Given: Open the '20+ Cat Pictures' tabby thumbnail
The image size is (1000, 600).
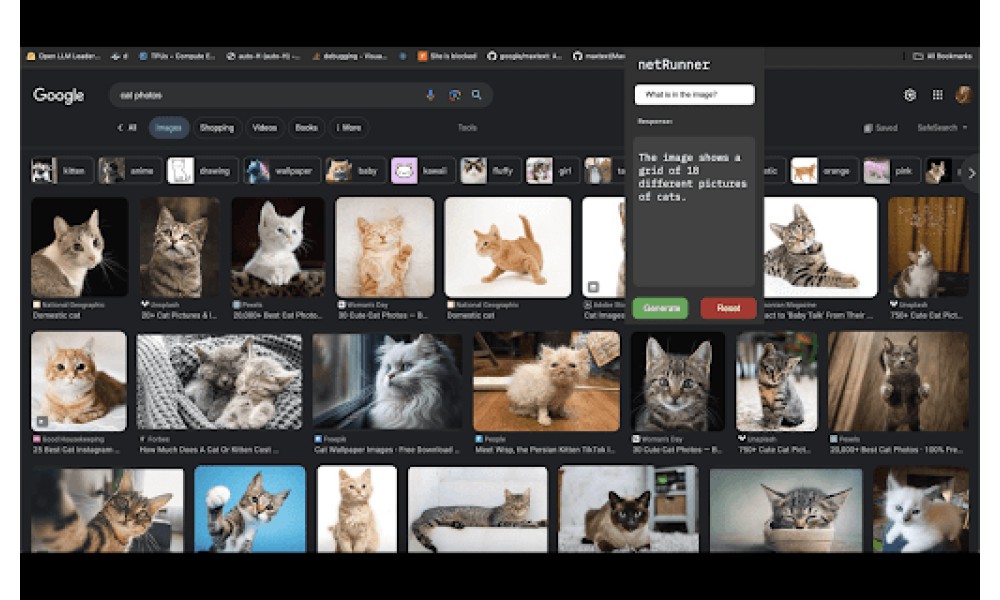Looking at the screenshot, I should [180, 247].
